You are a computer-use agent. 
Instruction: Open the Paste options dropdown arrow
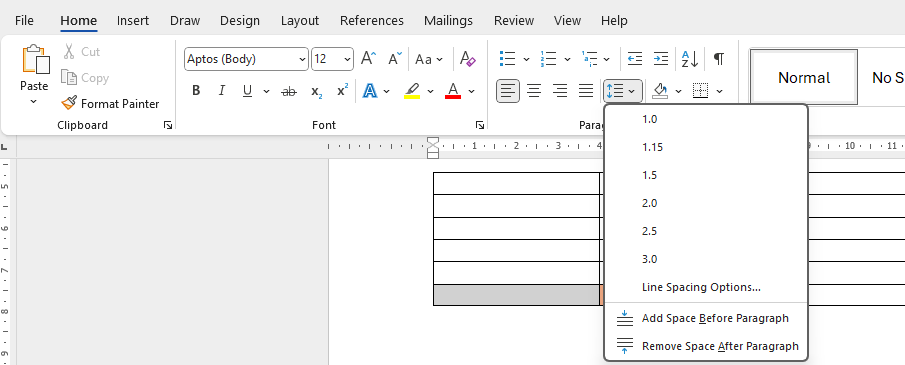tap(33, 101)
